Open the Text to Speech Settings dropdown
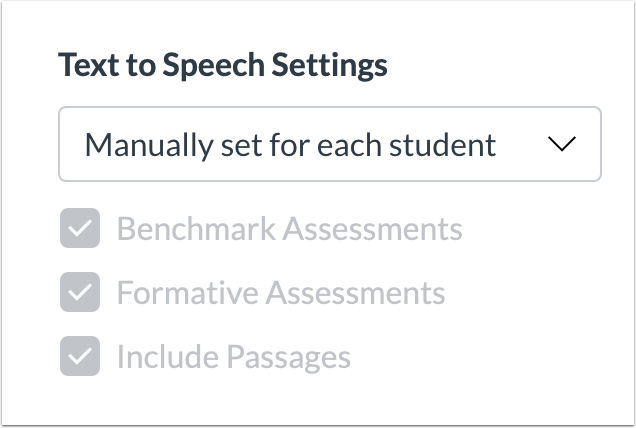The height and width of the screenshot is (428, 636). click(330, 144)
